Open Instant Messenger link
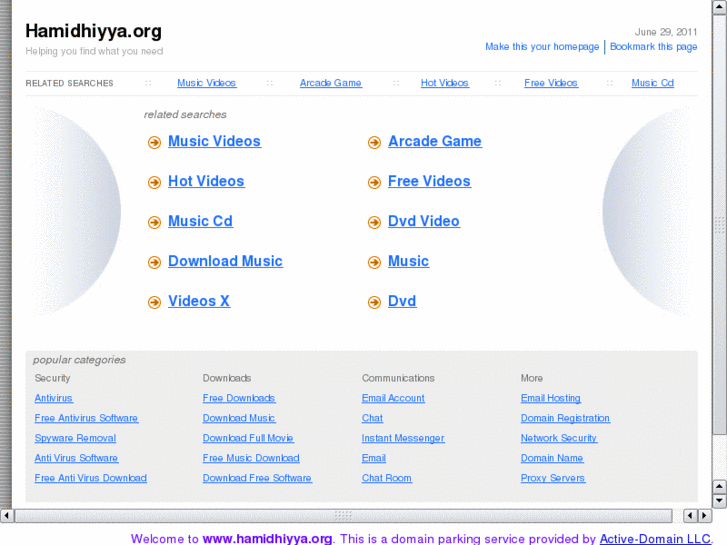The width and height of the screenshot is (727, 545). [403, 438]
